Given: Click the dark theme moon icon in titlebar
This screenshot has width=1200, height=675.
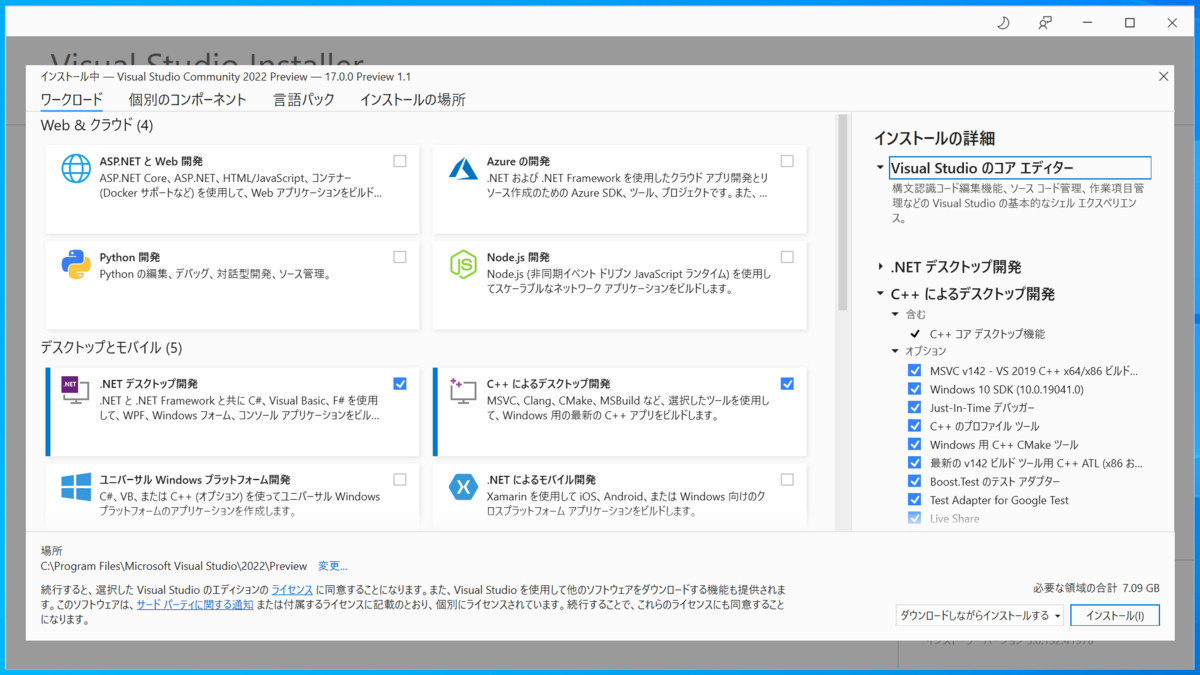Looking at the screenshot, I should pos(1004,22).
